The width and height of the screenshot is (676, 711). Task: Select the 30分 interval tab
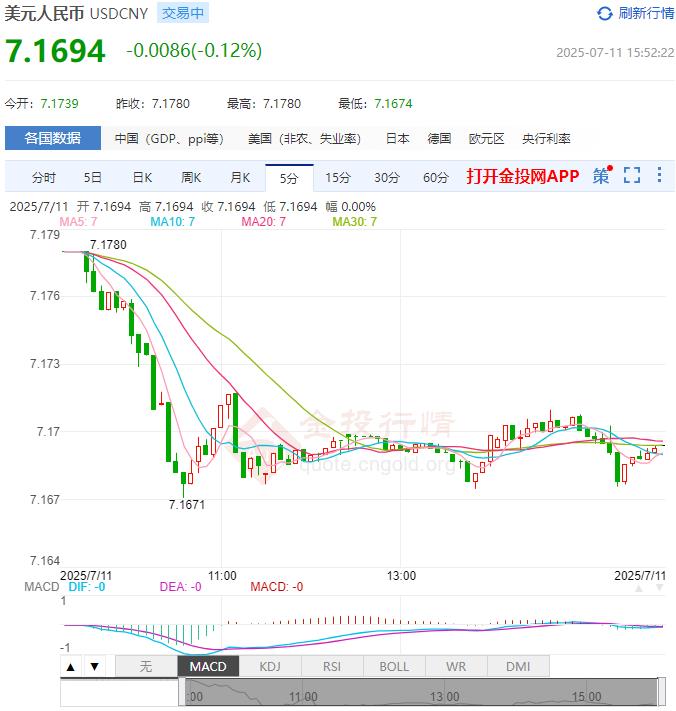coord(387,178)
